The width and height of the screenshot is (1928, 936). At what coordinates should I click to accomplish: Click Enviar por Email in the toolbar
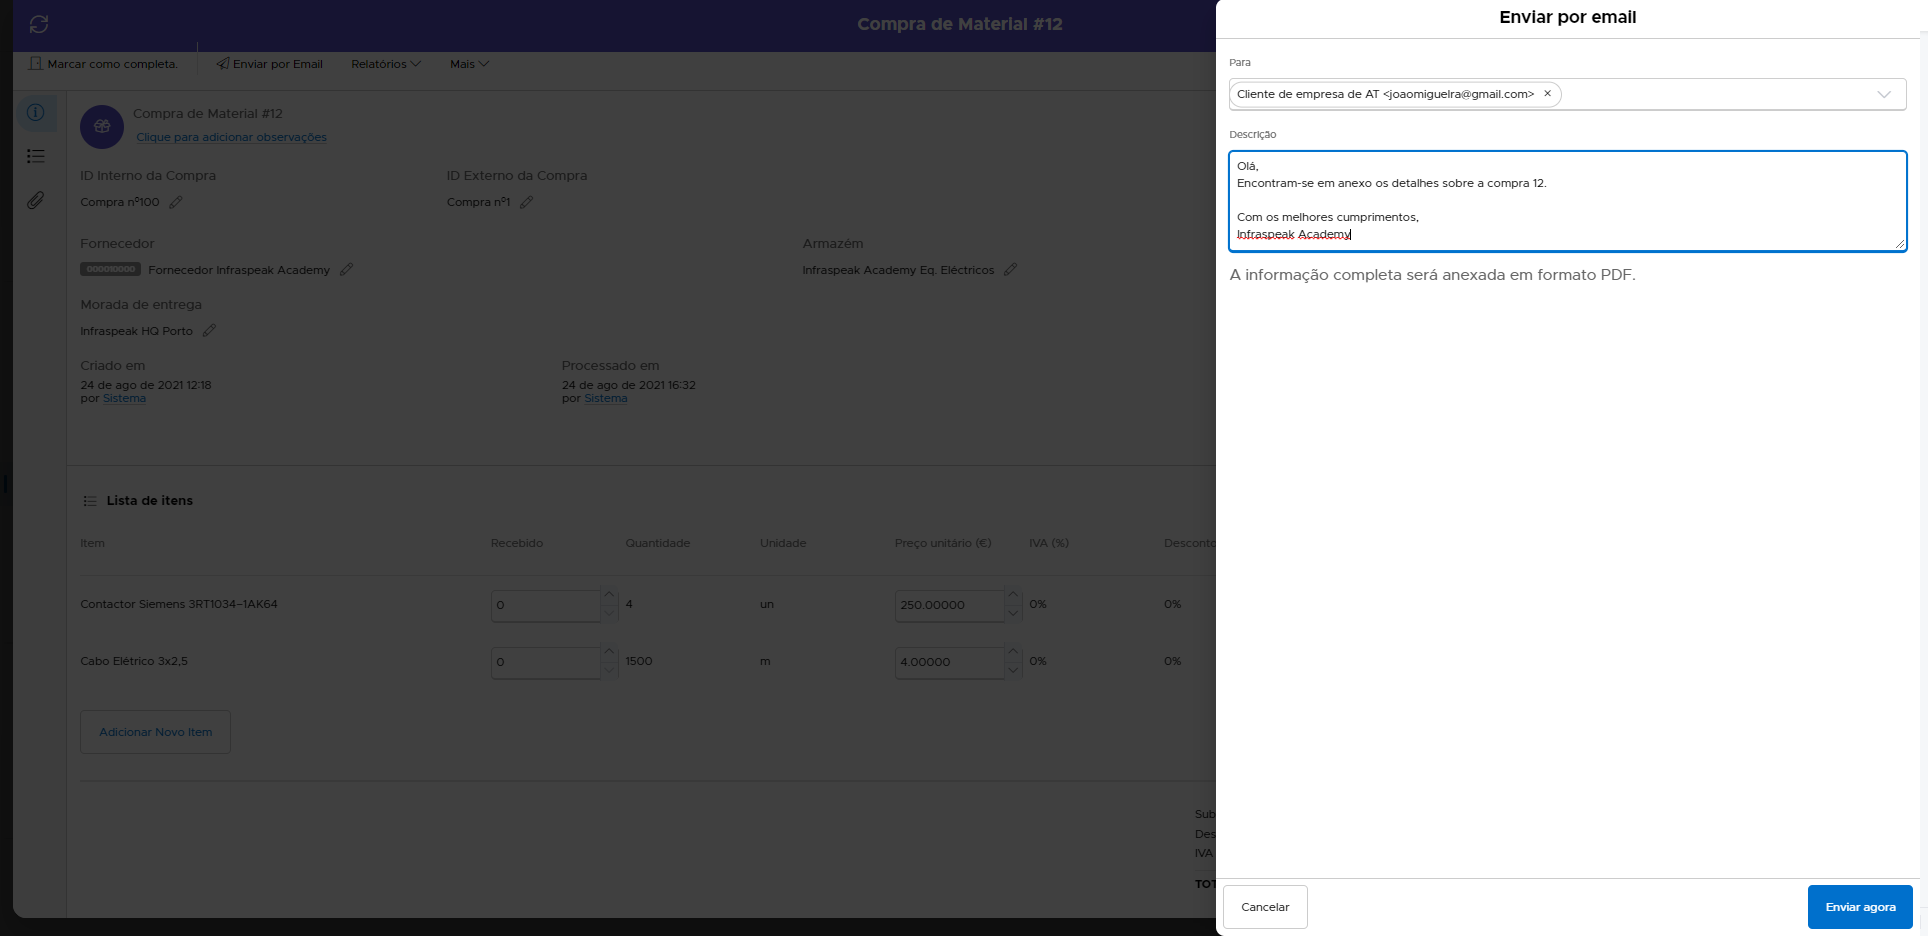270,64
